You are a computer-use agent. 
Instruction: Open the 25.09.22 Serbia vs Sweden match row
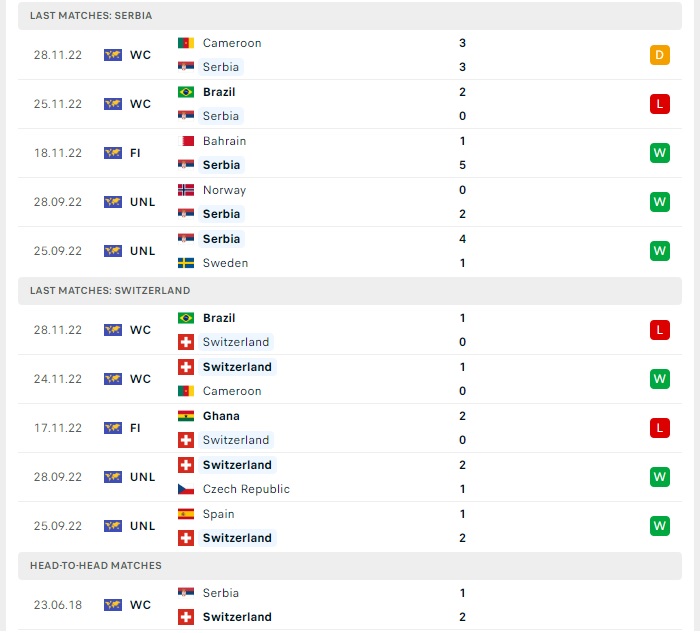[350, 251]
